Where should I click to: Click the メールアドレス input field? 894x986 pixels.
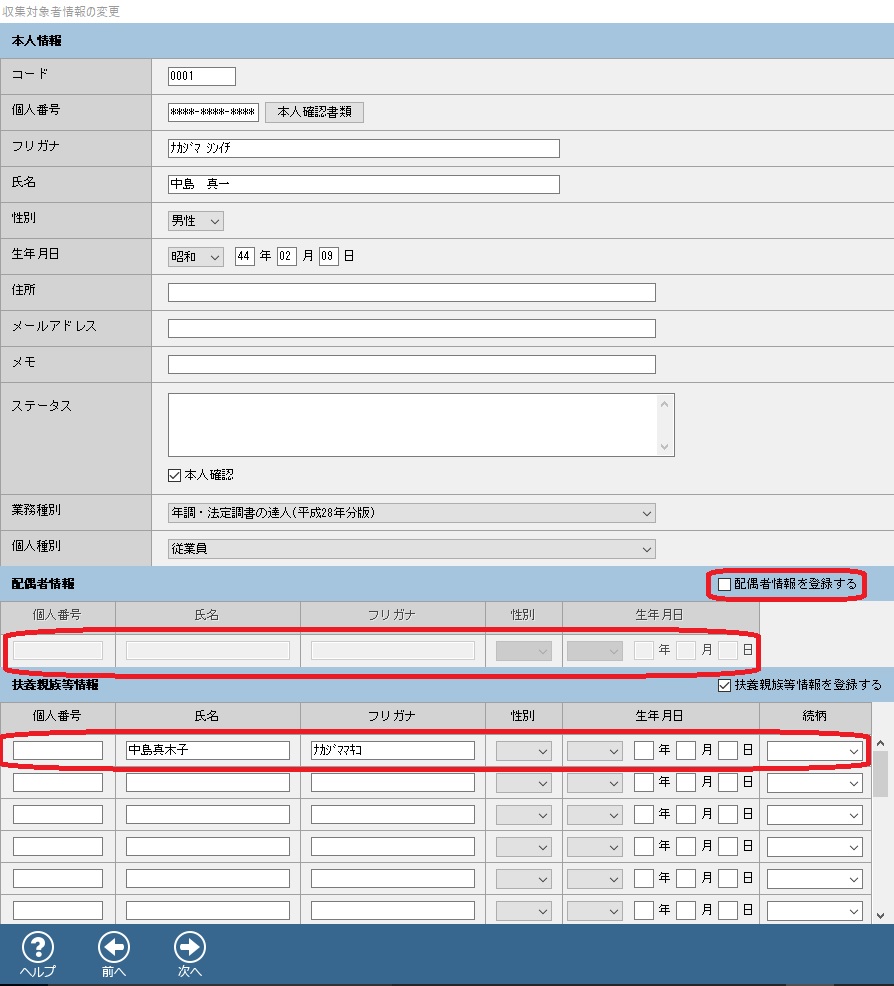(411, 328)
